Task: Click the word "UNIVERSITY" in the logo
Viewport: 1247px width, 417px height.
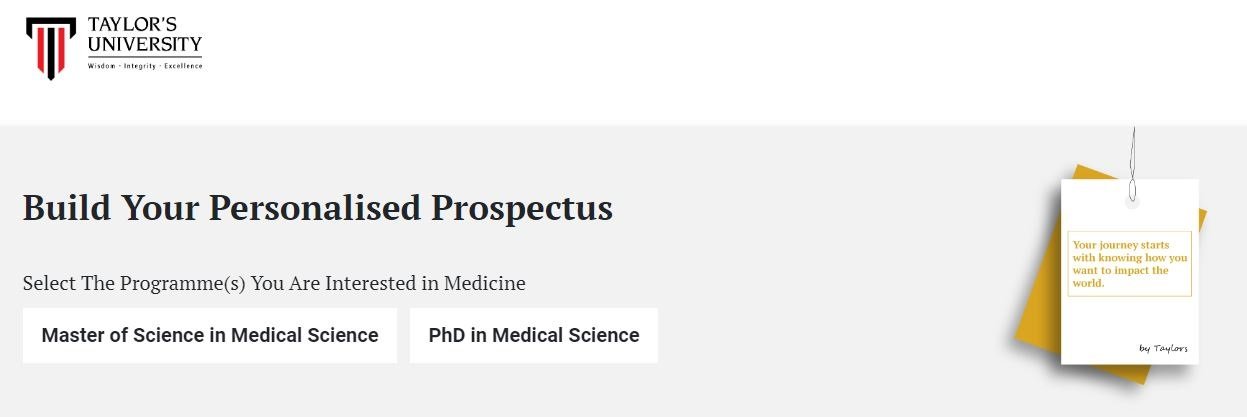Action: coord(144,45)
